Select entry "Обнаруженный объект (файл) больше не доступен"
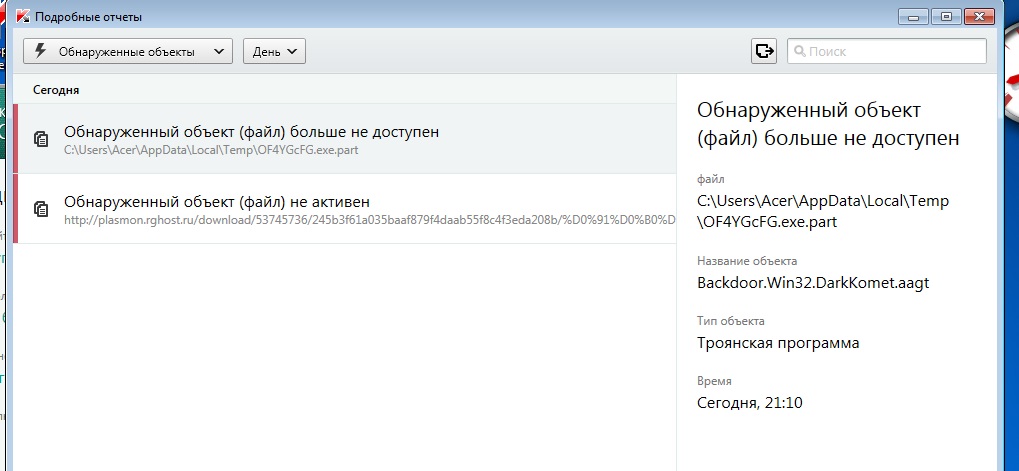 [251, 132]
